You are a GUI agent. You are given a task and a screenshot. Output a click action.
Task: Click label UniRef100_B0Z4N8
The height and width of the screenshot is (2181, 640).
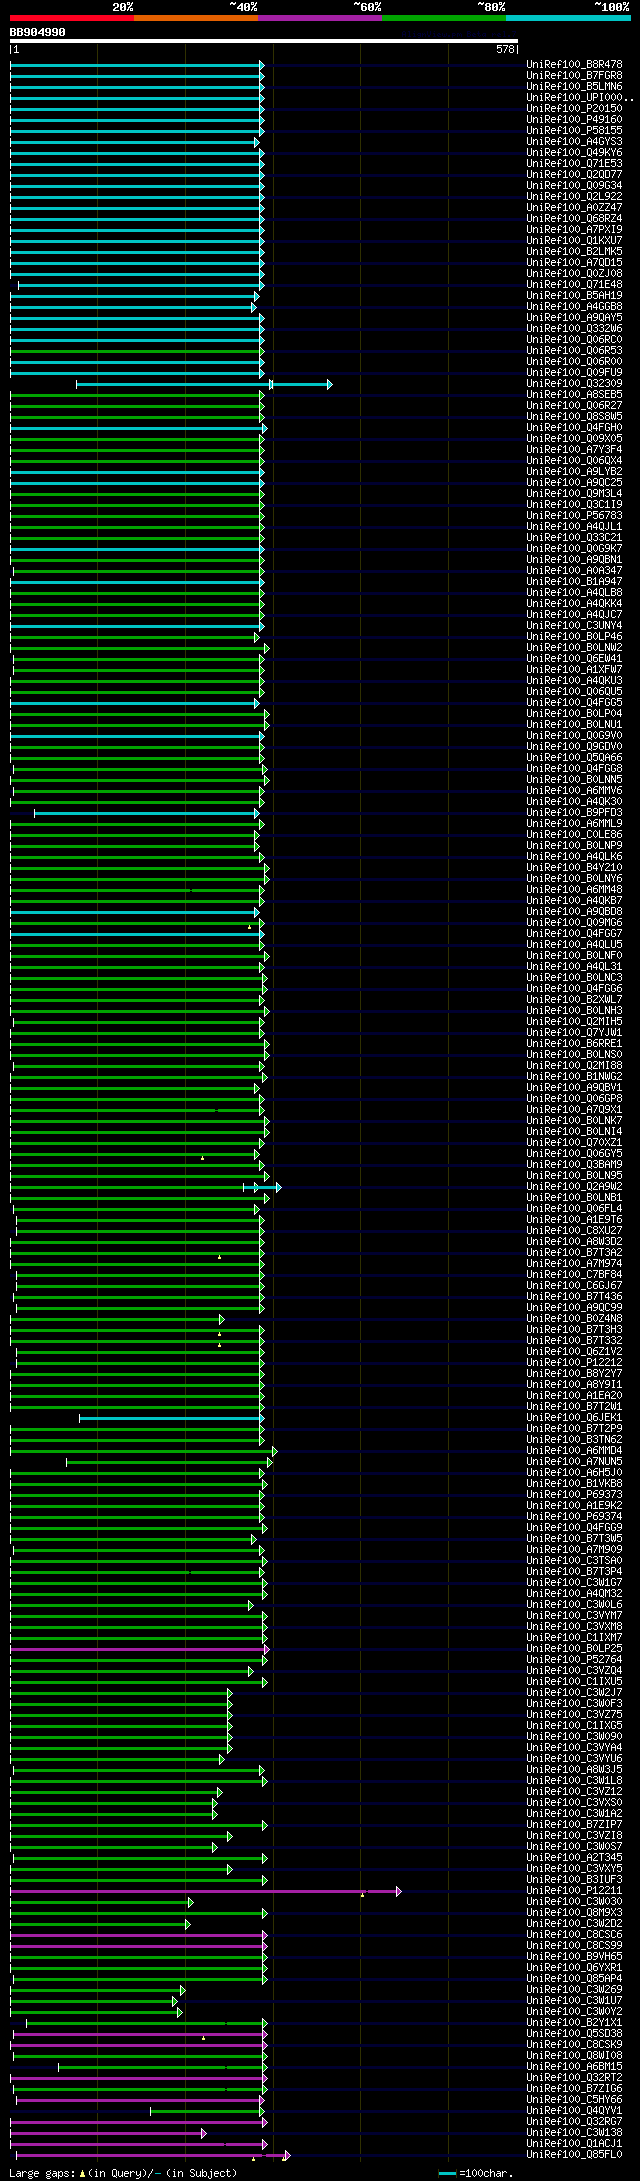574,1318
